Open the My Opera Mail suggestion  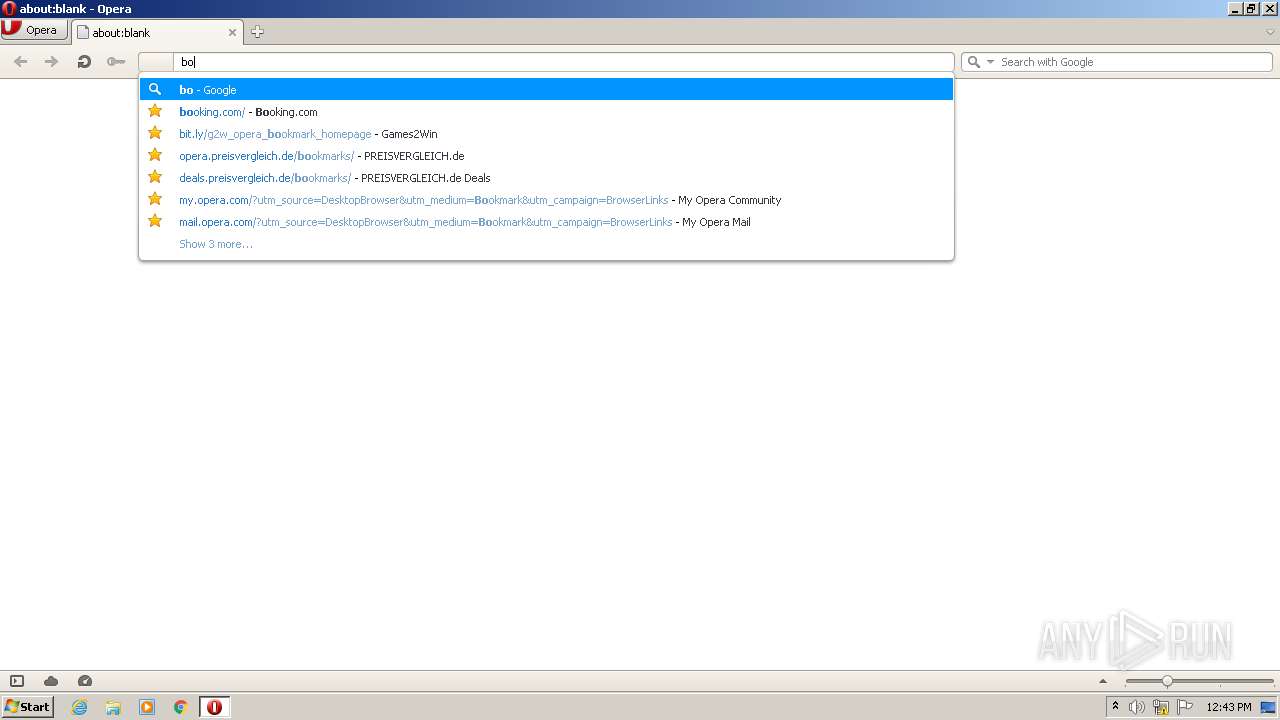click(x=546, y=222)
